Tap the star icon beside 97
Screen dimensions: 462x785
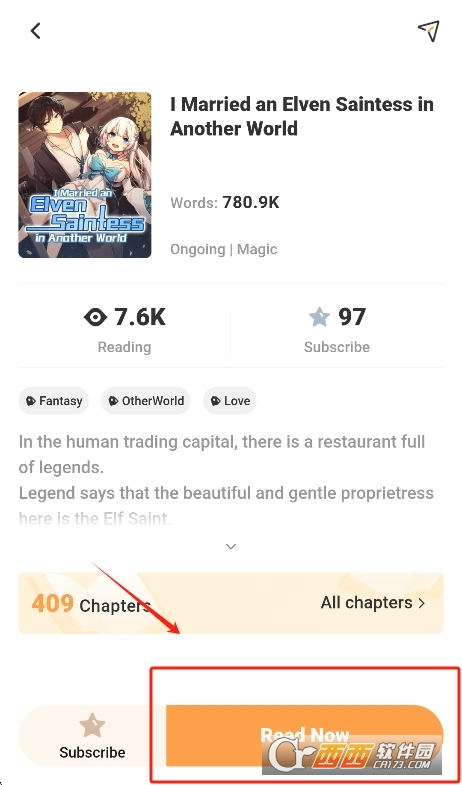[x=319, y=317]
